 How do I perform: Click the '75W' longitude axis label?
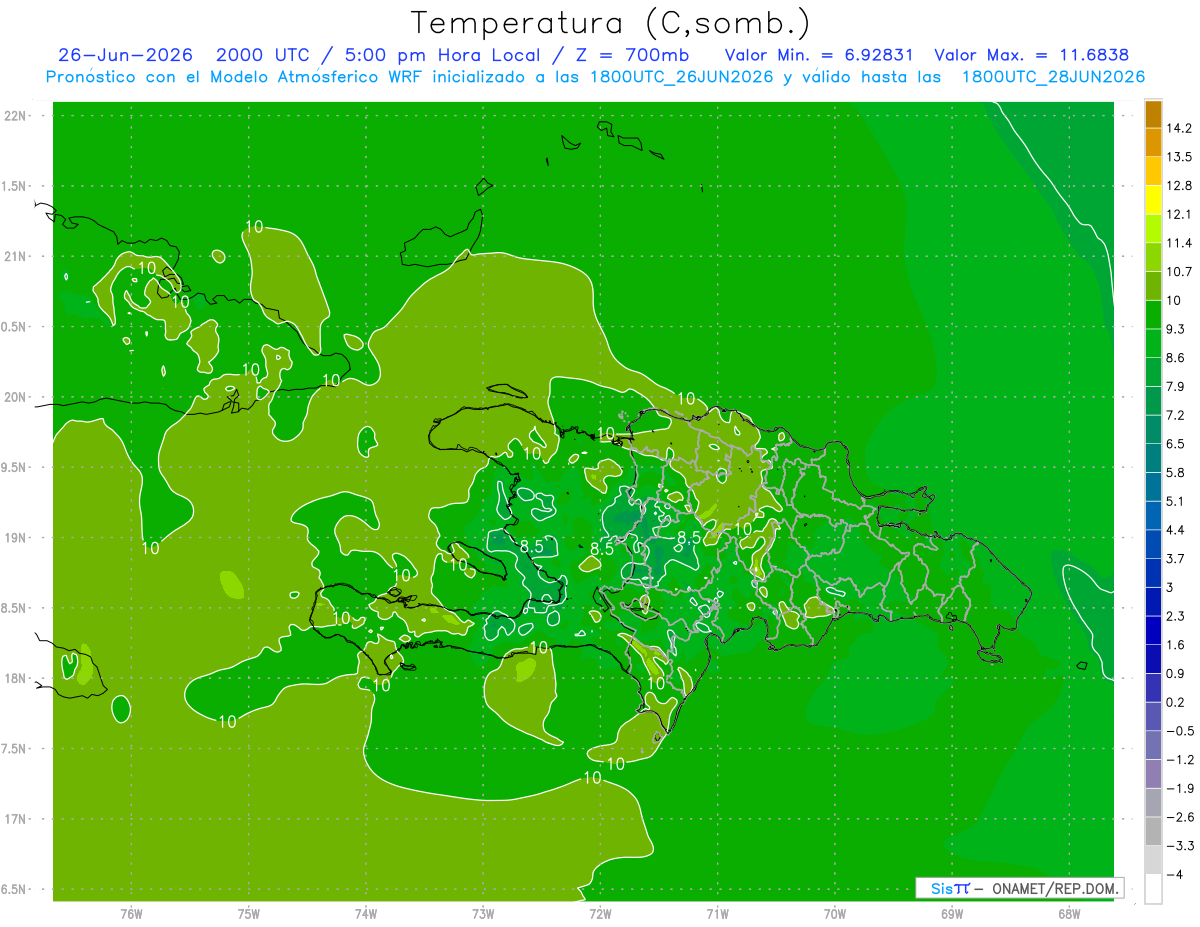click(249, 914)
